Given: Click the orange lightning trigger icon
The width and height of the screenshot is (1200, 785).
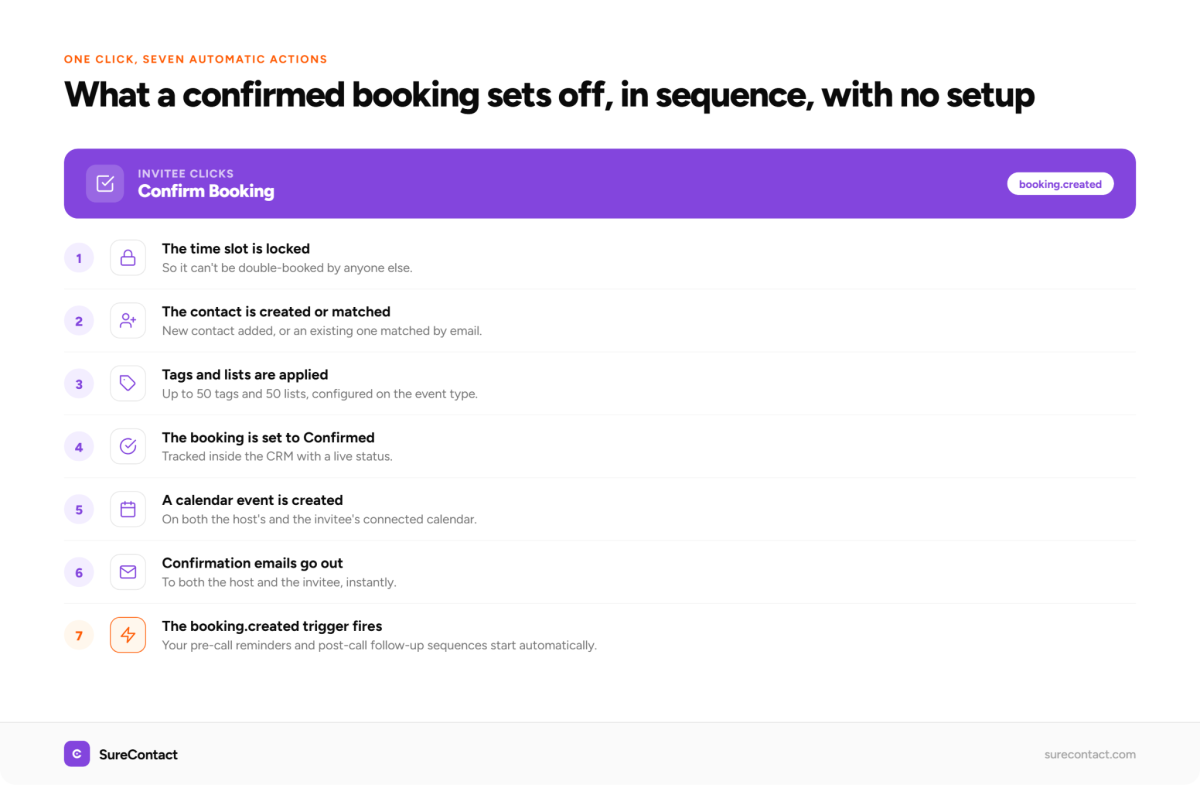Looking at the screenshot, I should 128,635.
